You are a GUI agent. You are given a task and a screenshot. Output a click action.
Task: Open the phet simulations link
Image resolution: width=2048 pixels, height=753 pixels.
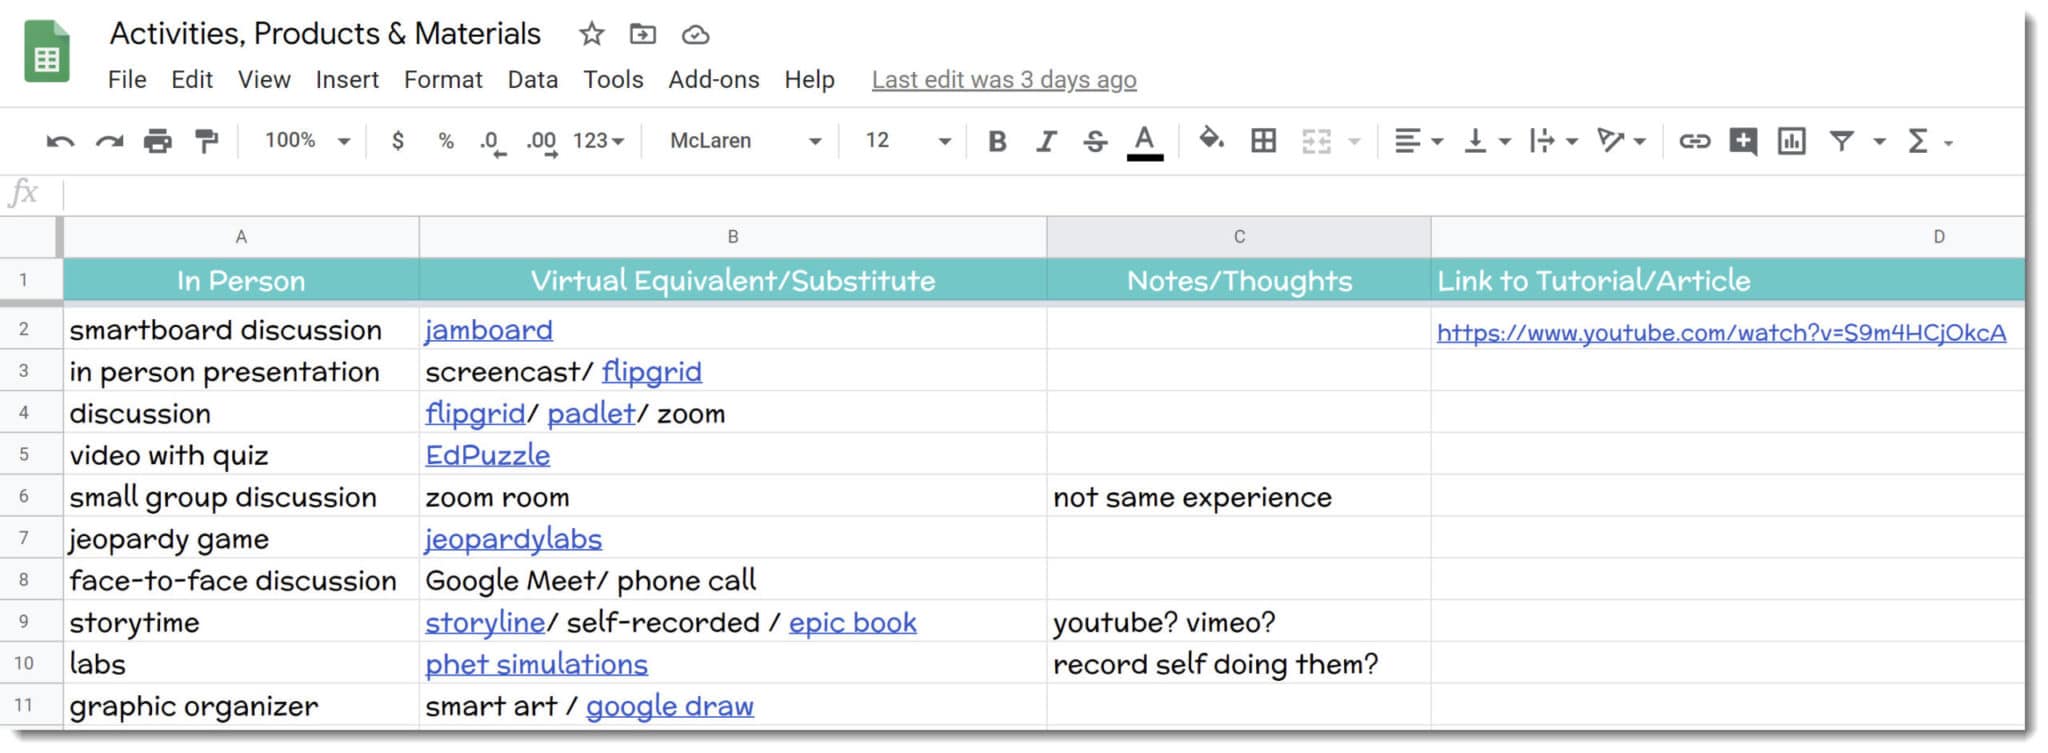[536, 664]
